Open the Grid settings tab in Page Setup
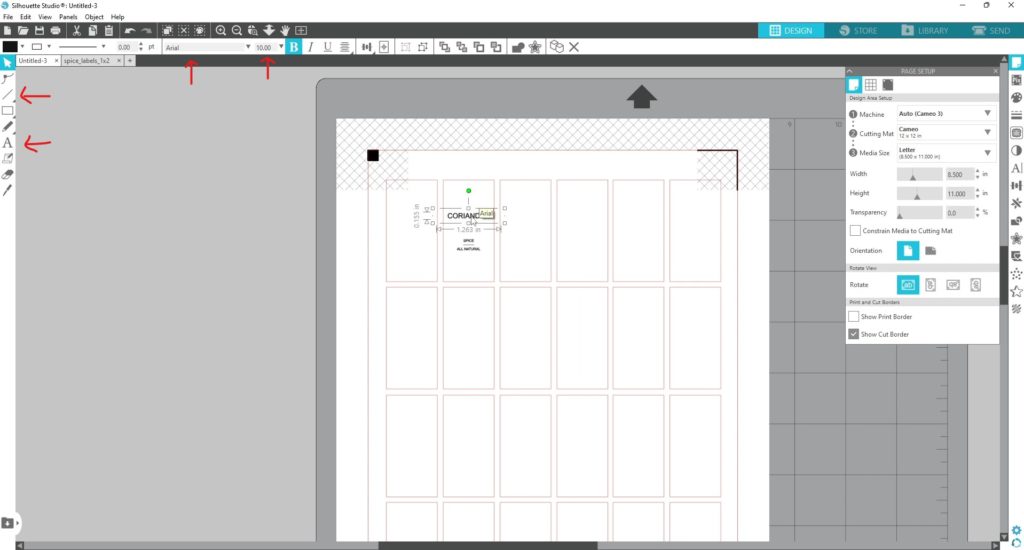 (x=871, y=85)
